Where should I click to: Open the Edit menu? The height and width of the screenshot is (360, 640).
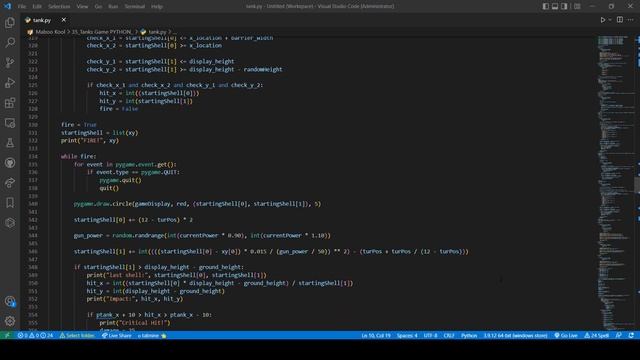pos(37,7)
